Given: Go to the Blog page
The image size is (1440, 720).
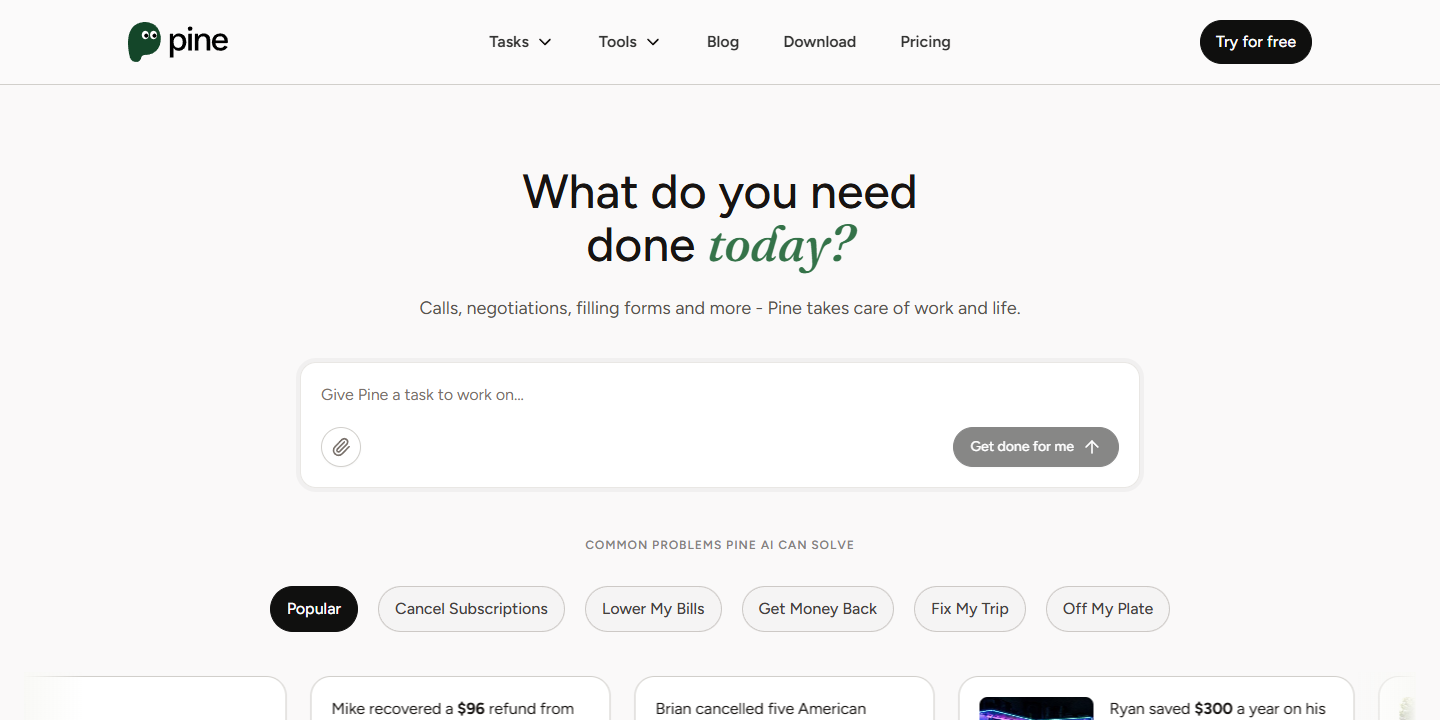Looking at the screenshot, I should [723, 42].
